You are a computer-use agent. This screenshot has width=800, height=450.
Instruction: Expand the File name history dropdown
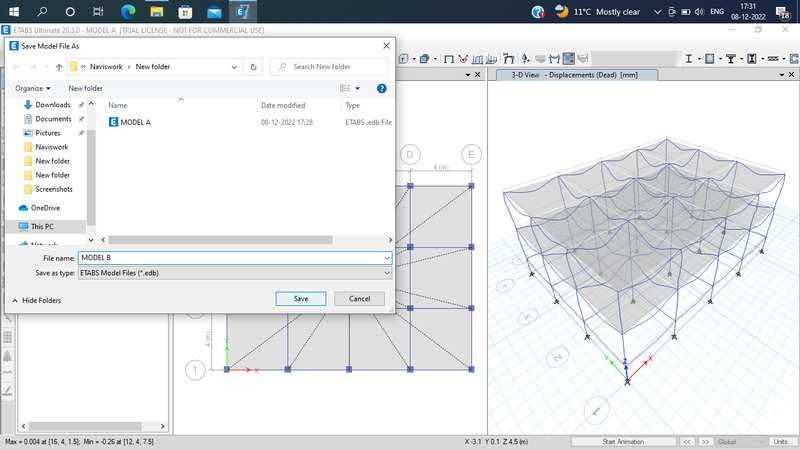pos(386,258)
